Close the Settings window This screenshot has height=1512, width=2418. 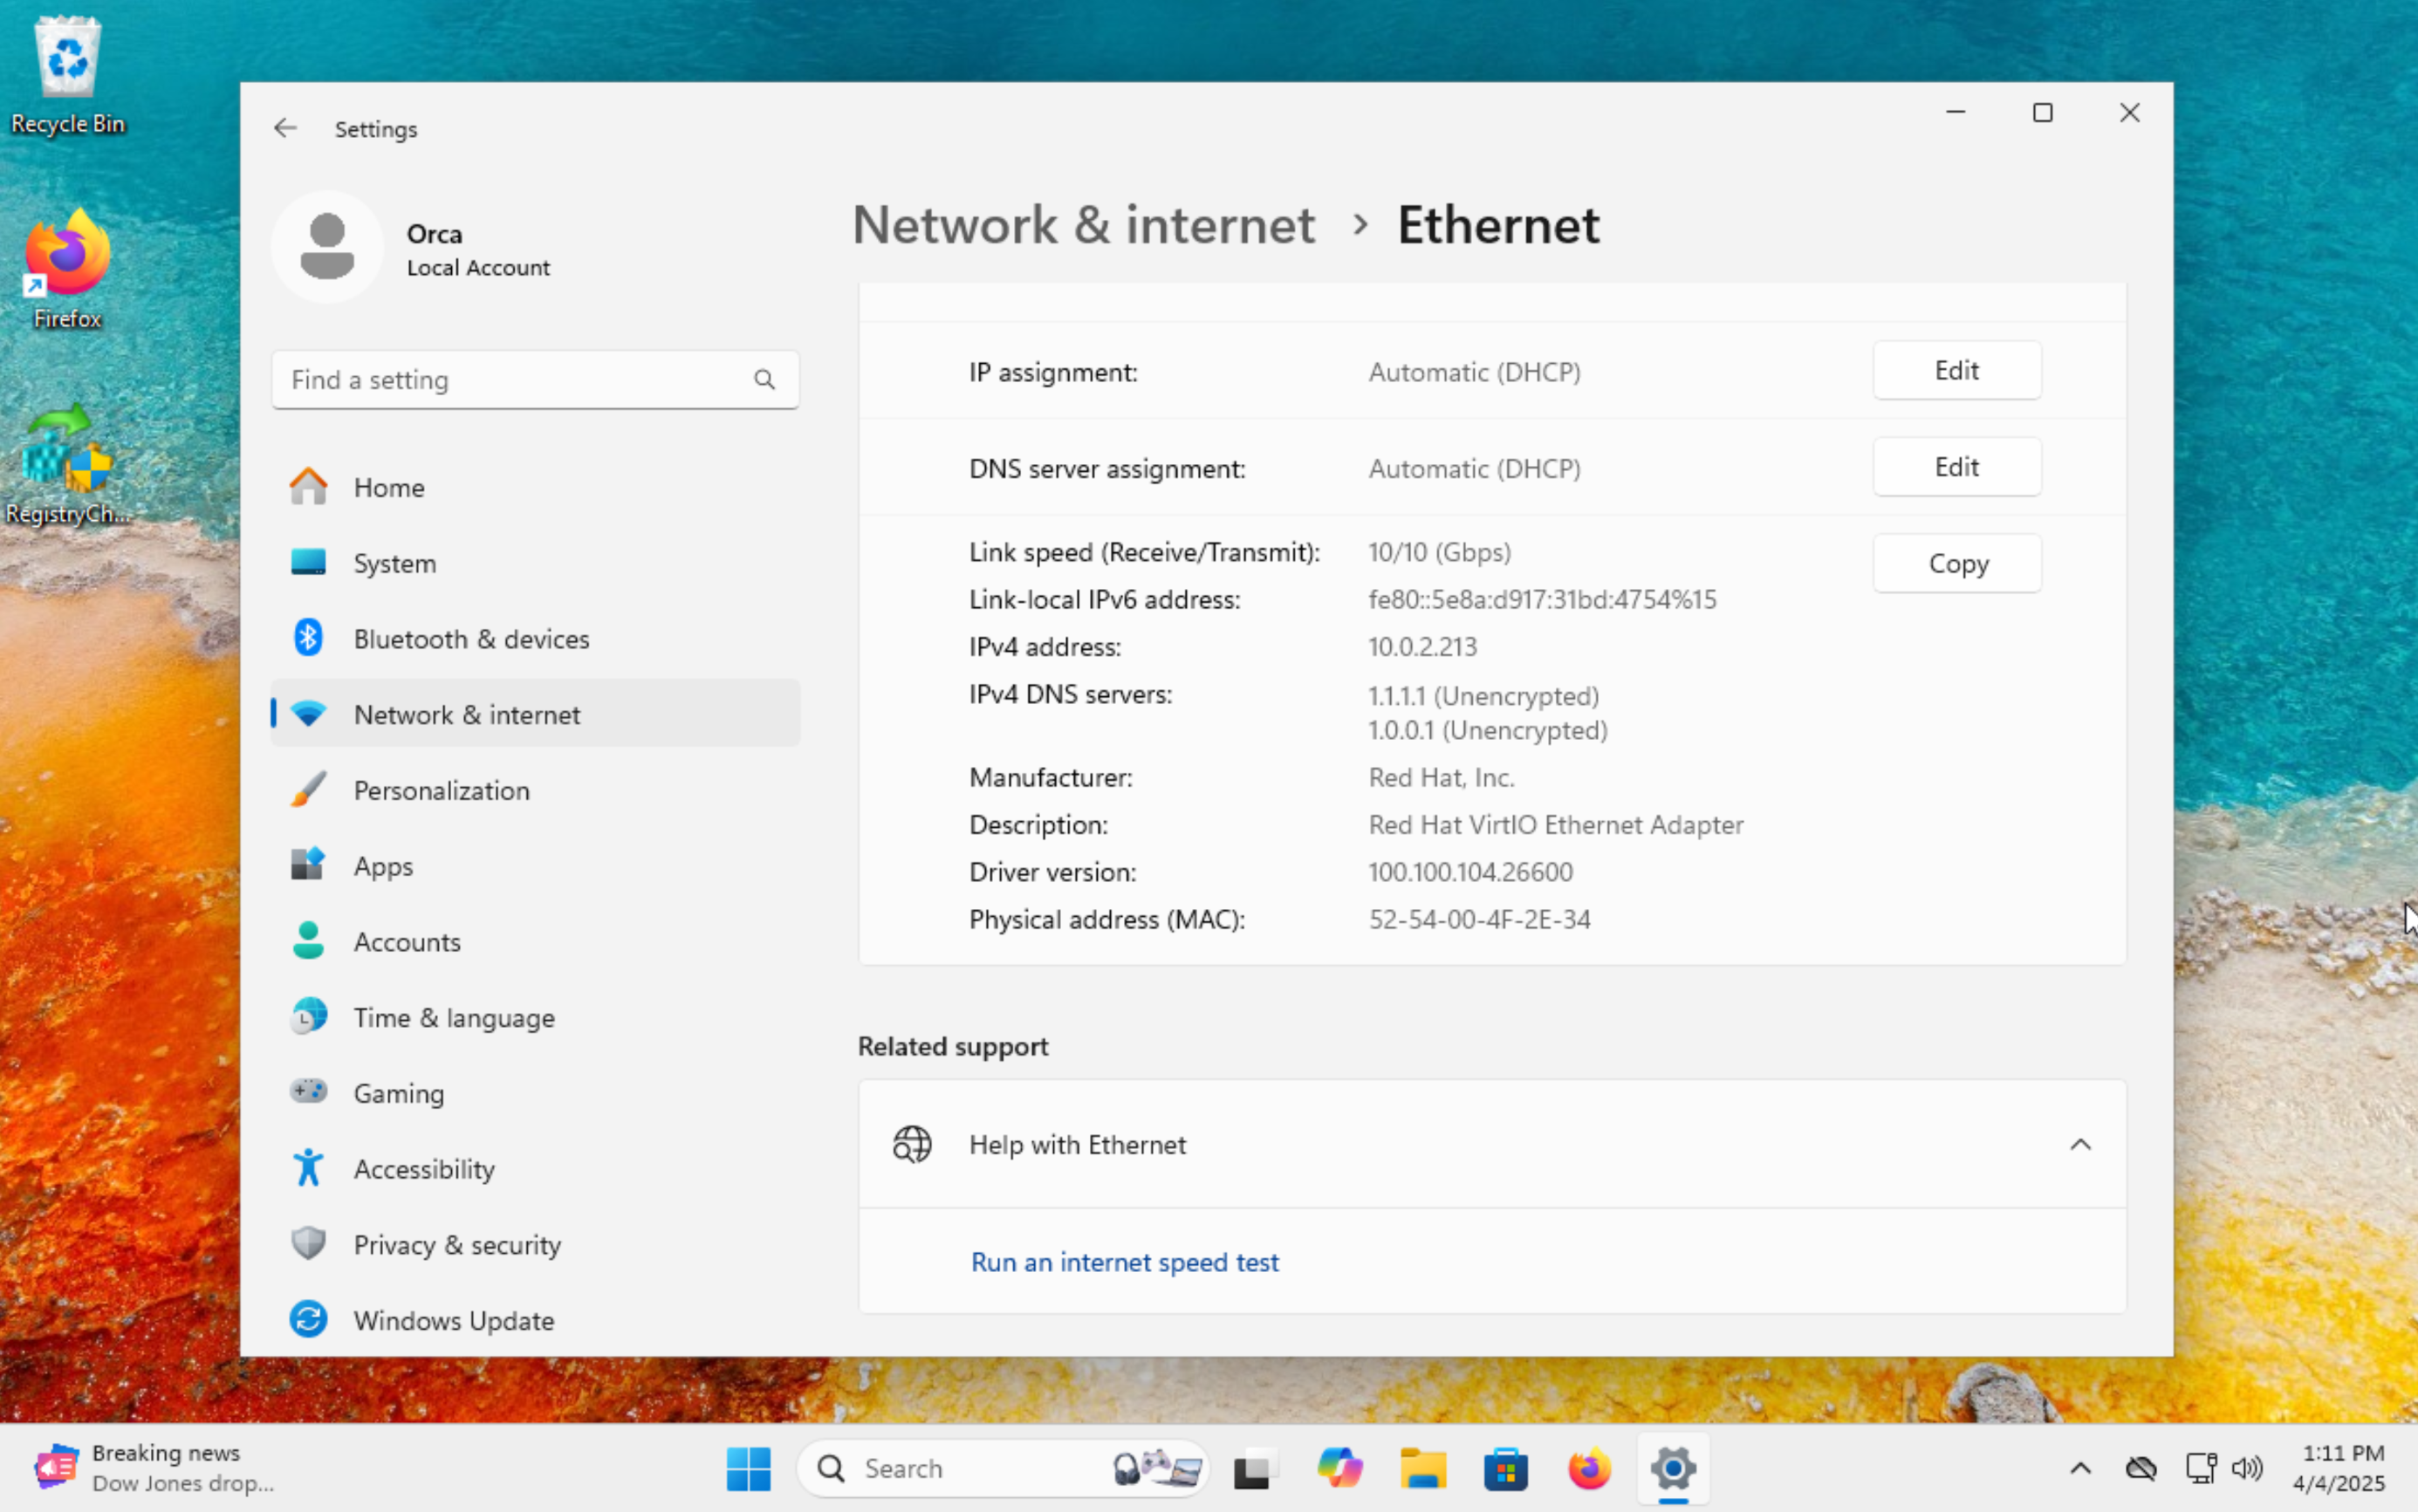point(2129,113)
